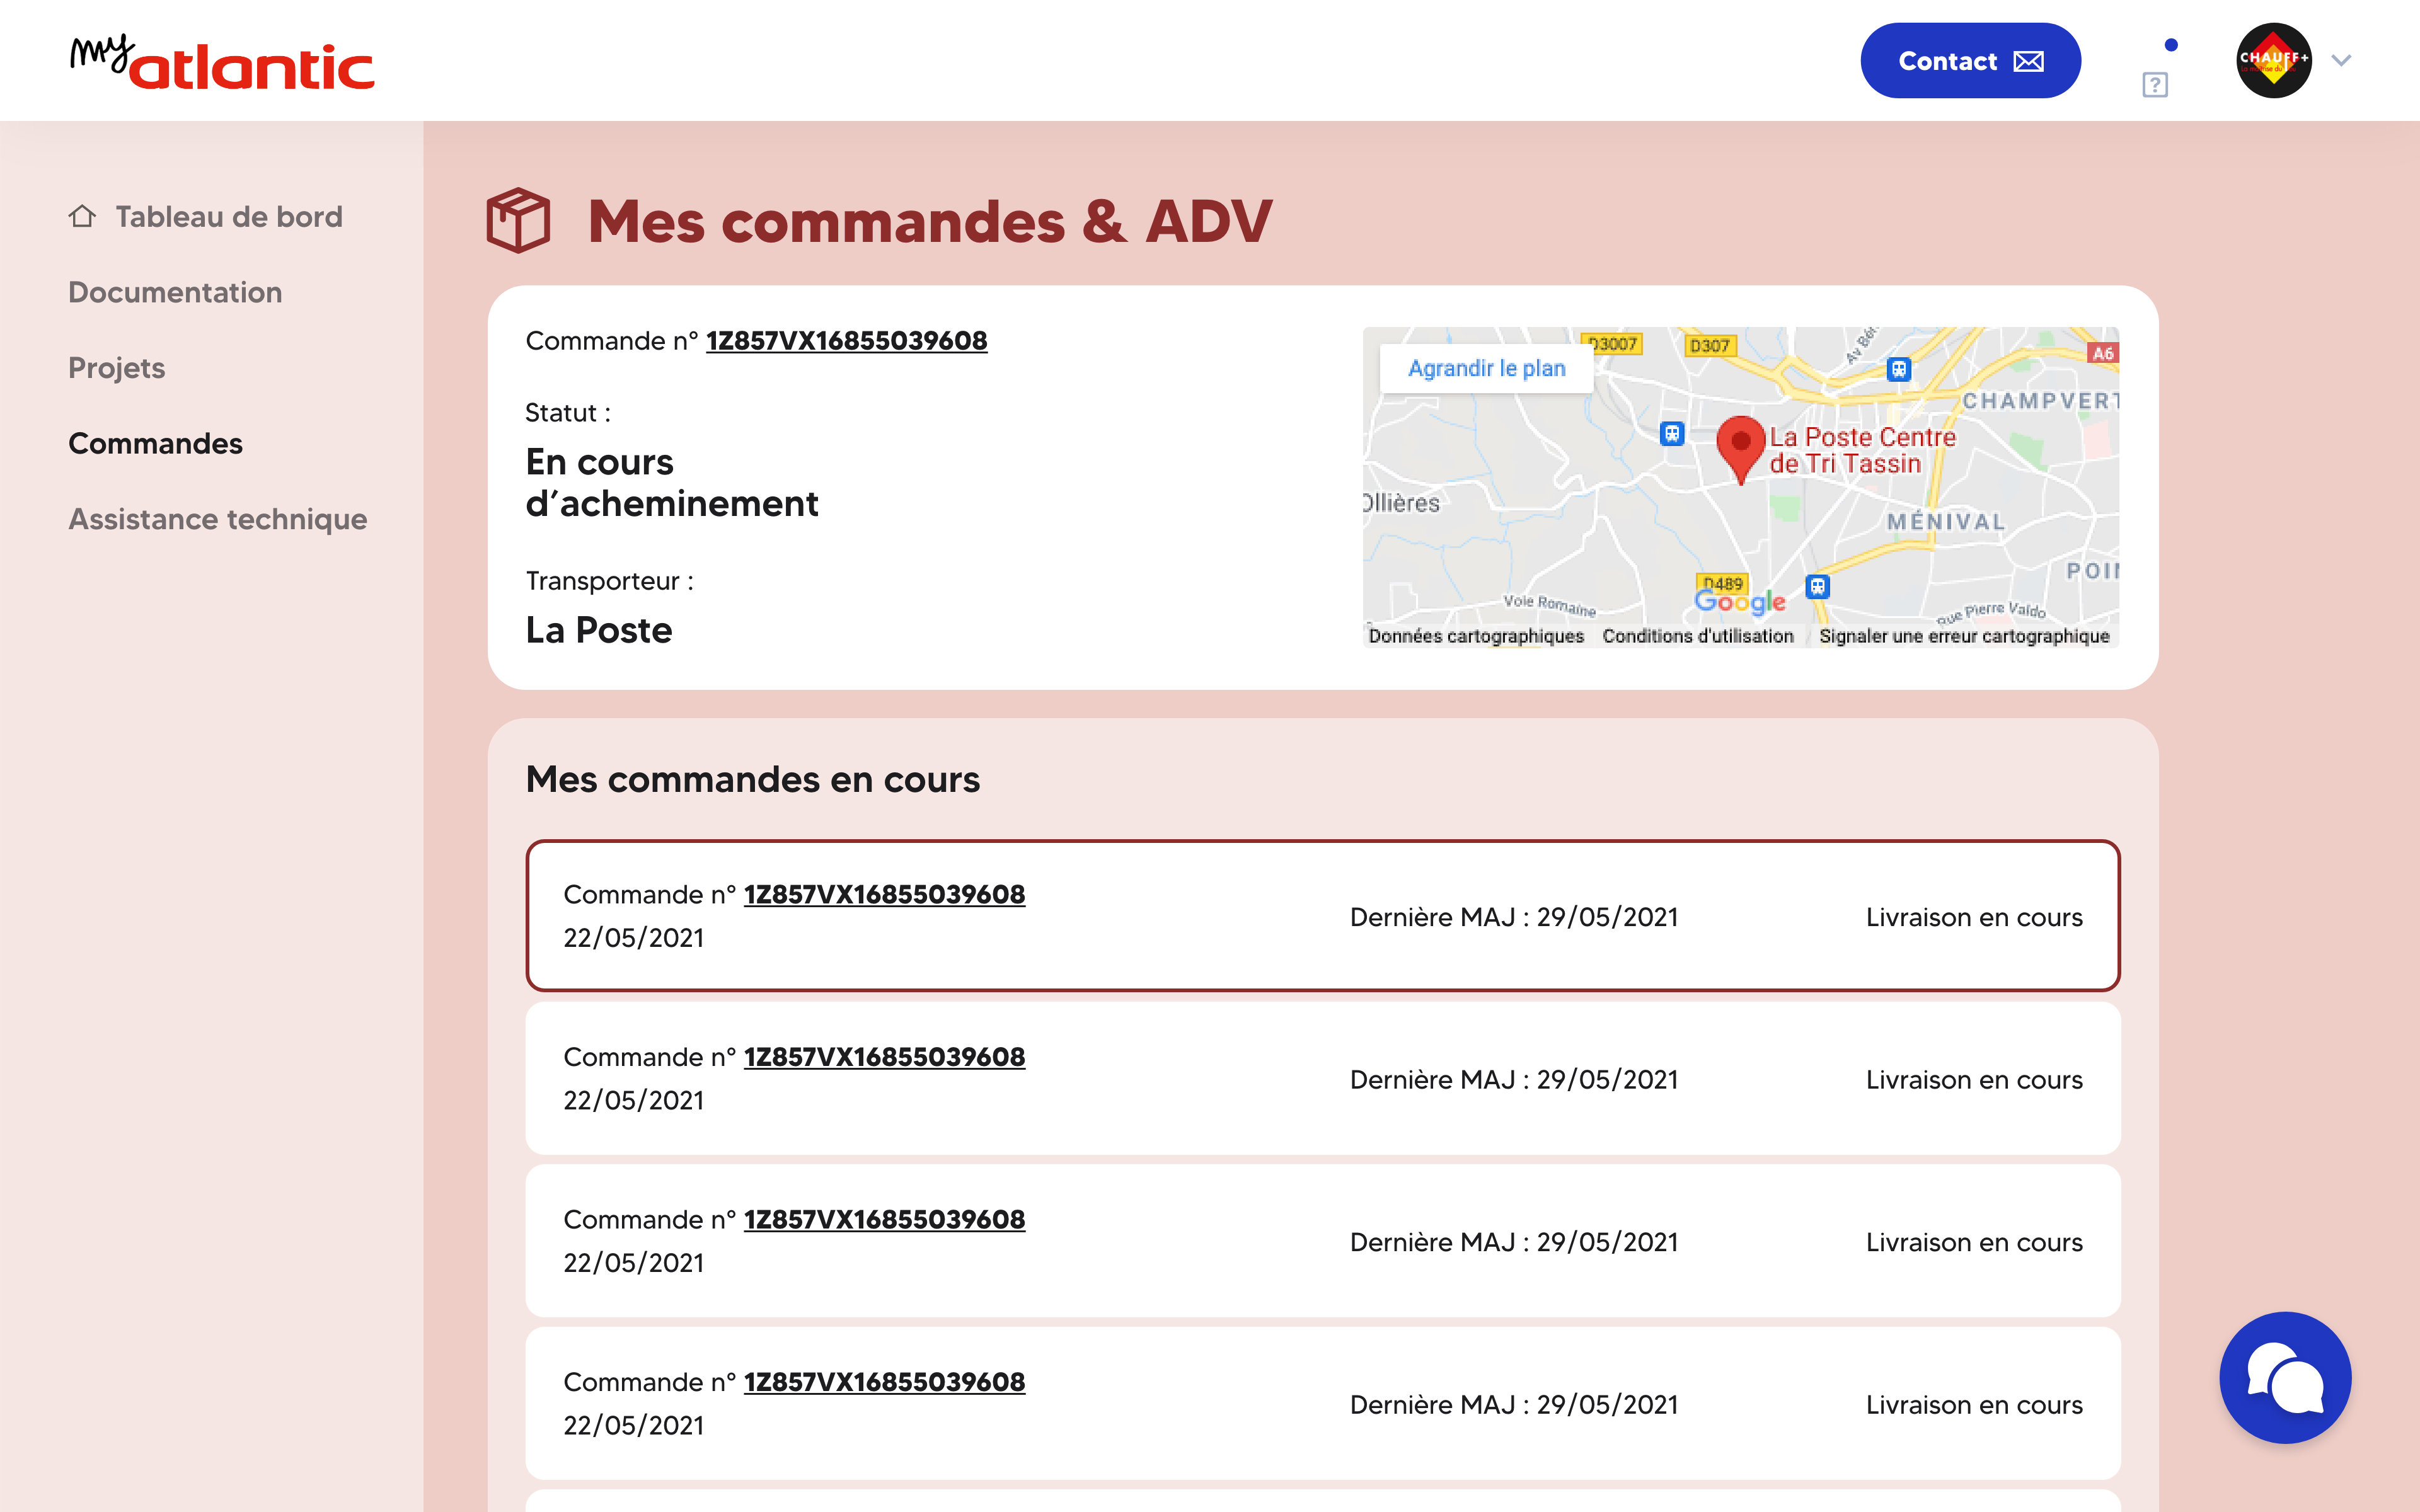Viewport: 2420px width, 1512px height.
Task: Select Commandes in sidebar
Action: click(x=155, y=443)
